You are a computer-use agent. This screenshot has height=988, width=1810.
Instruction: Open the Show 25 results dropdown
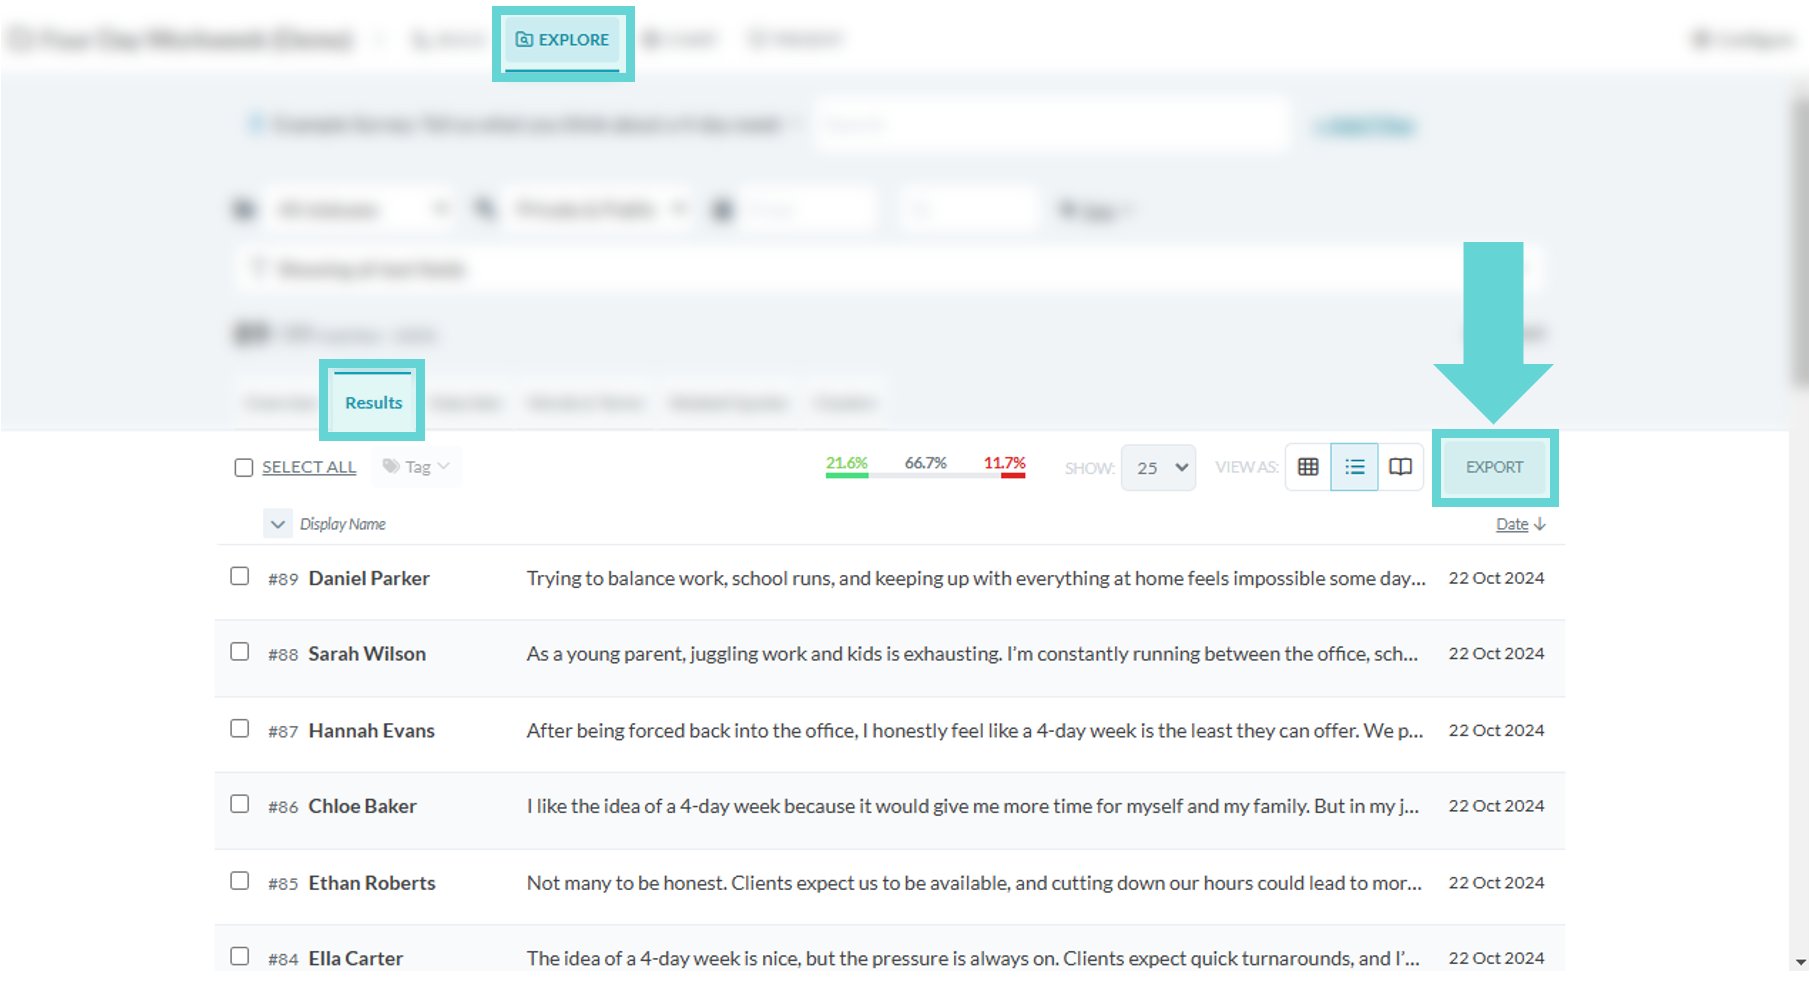point(1159,468)
